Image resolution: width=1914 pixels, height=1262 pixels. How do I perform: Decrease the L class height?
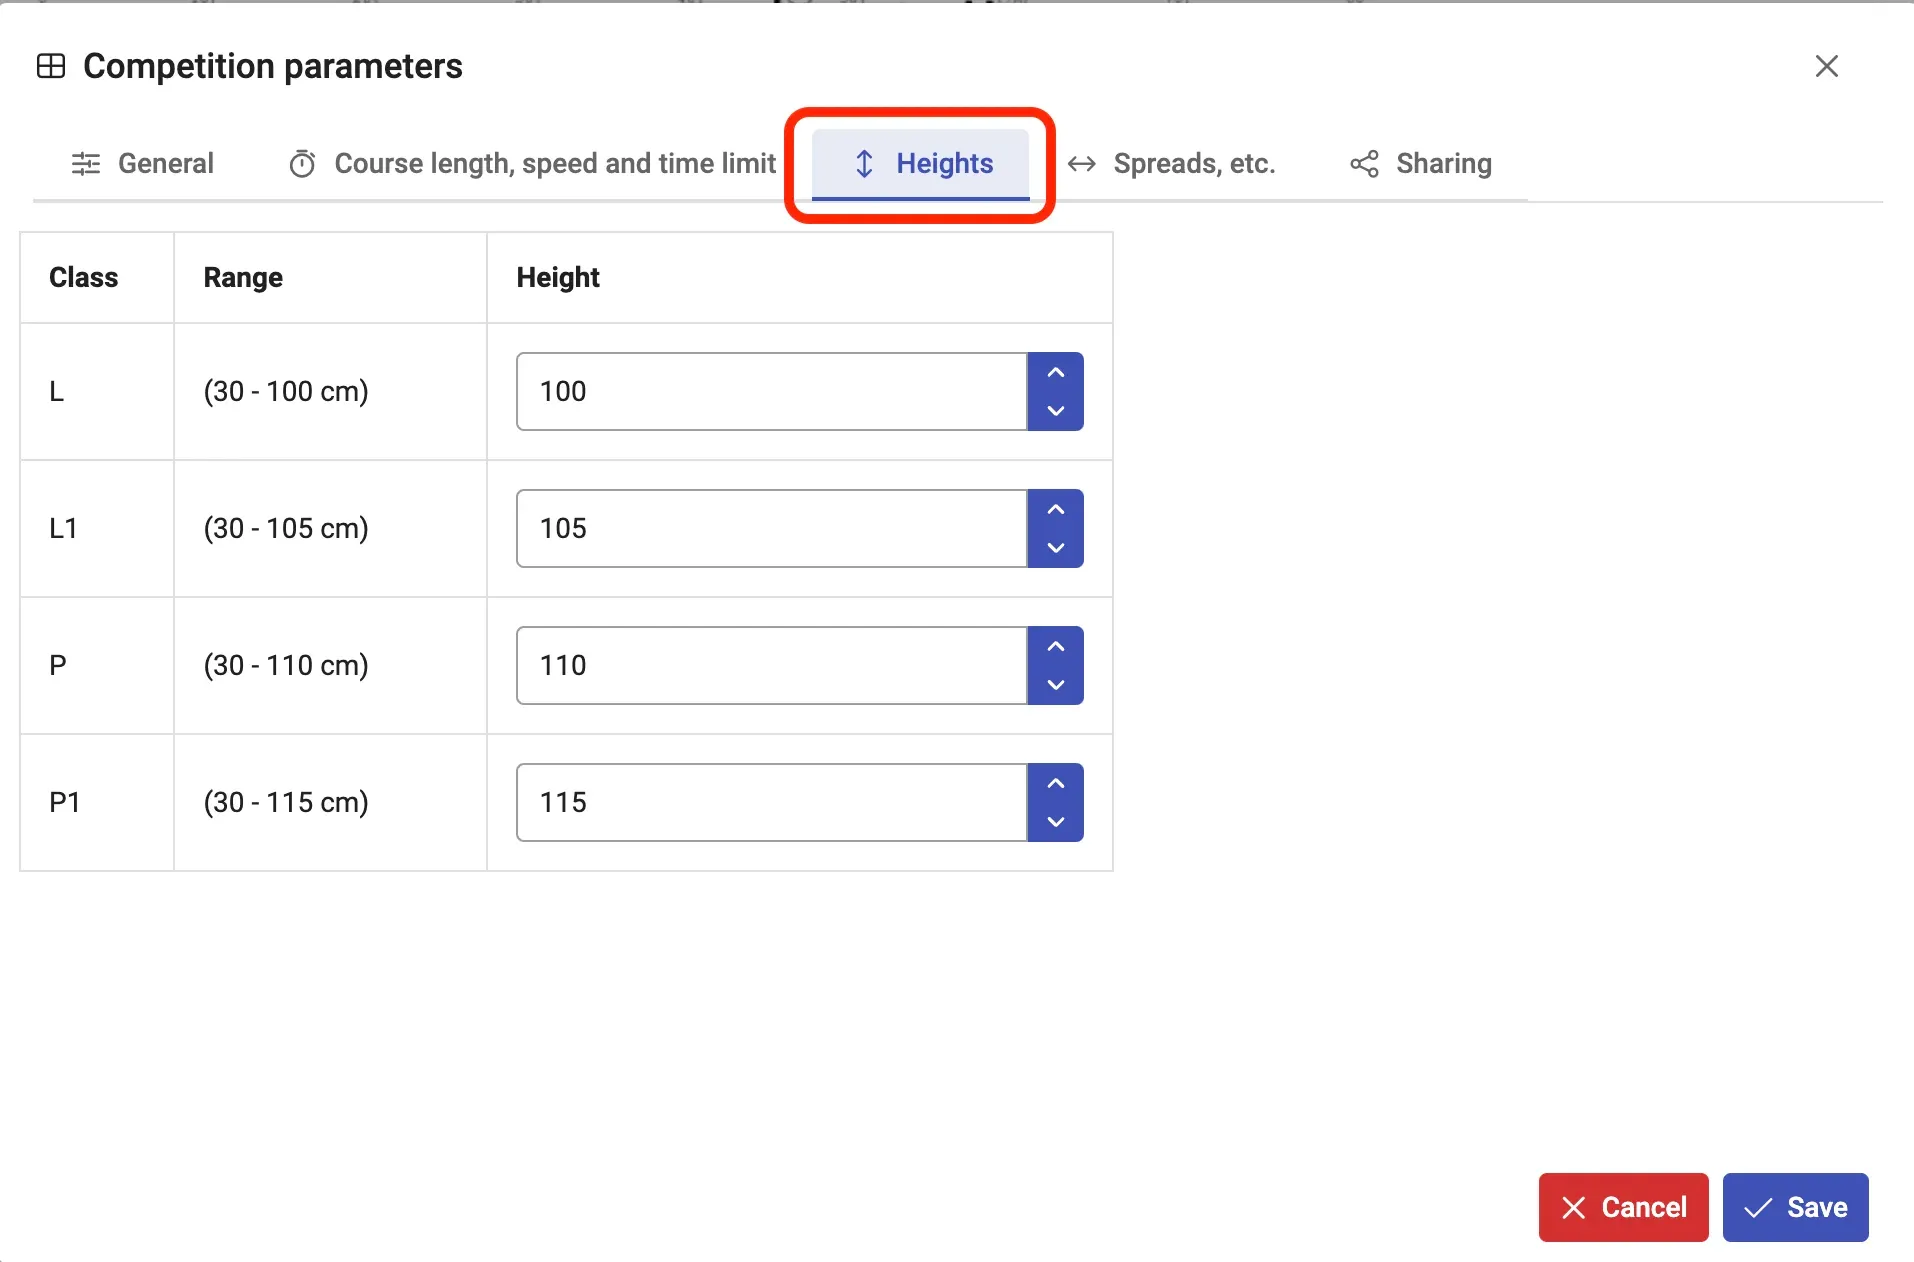tap(1055, 411)
